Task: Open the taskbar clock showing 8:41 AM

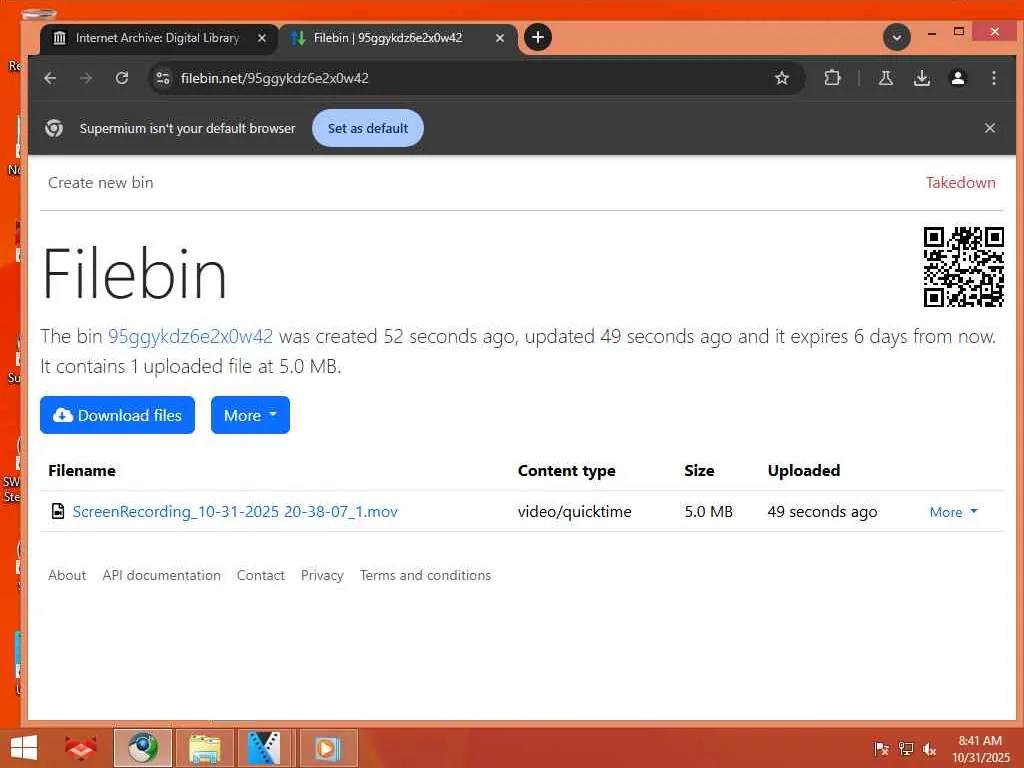Action: pyautogui.click(x=980, y=749)
